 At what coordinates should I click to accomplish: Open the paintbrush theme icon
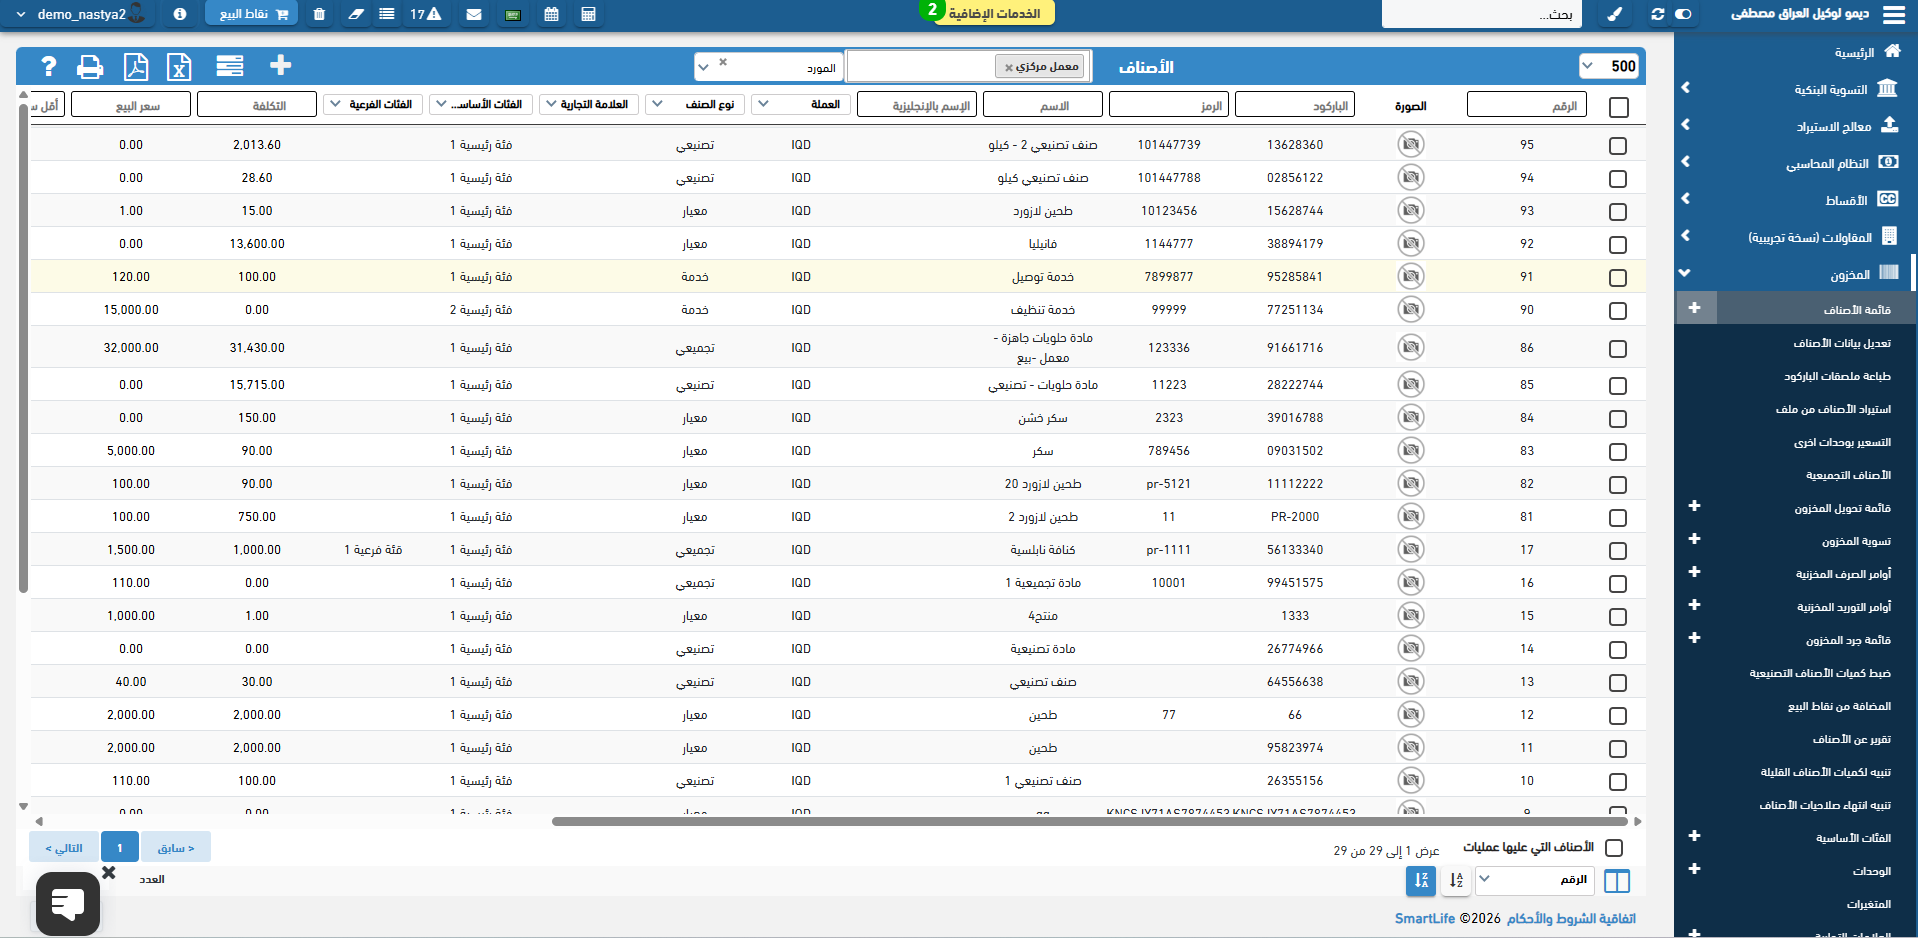1615,14
